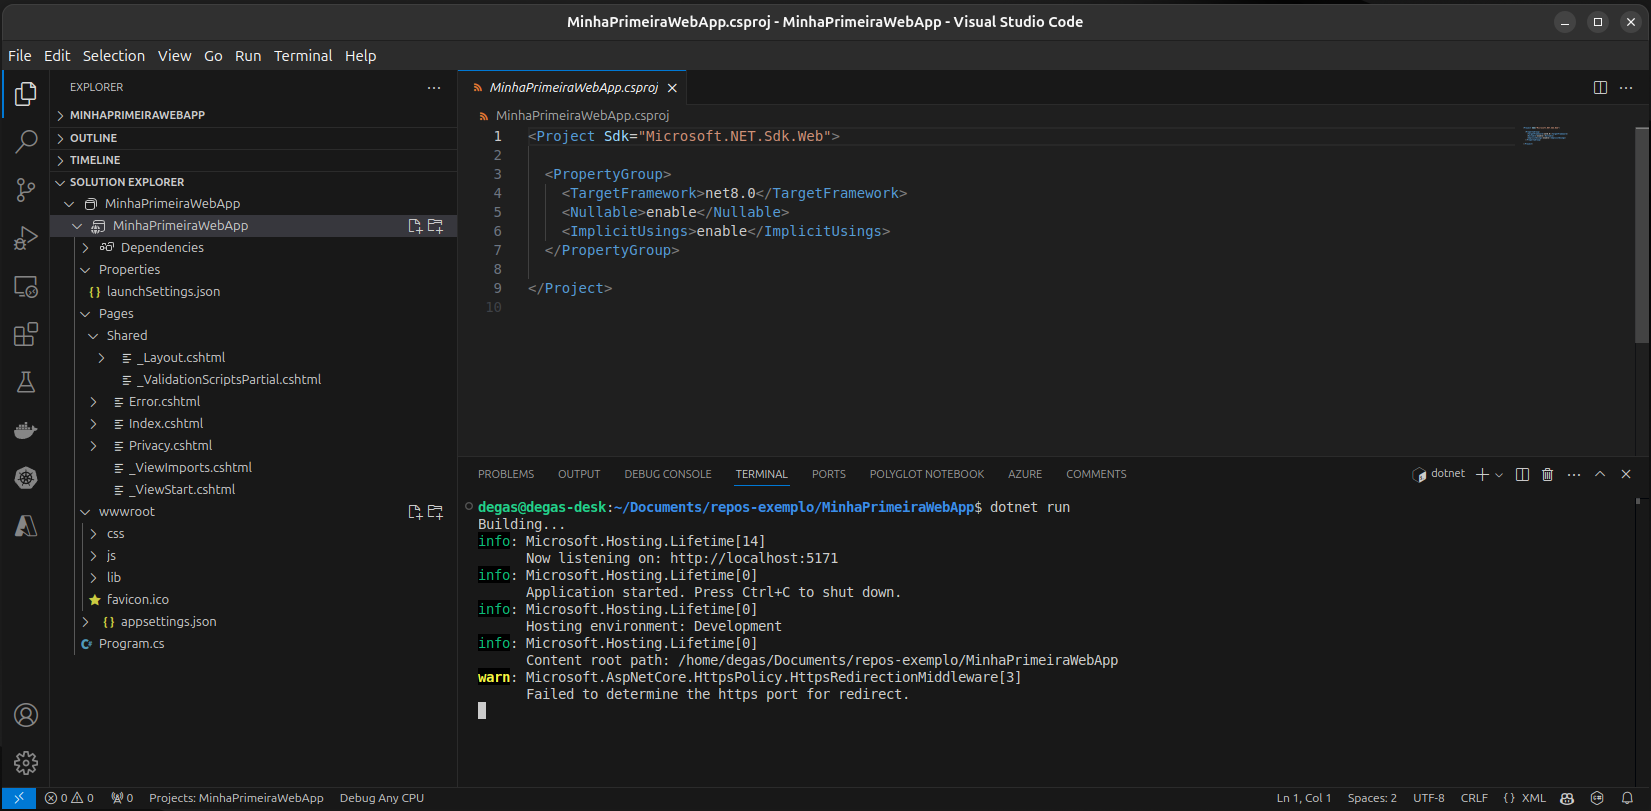This screenshot has height=811, width=1651.
Task: Collapse the Properties folder
Action: click(x=86, y=270)
